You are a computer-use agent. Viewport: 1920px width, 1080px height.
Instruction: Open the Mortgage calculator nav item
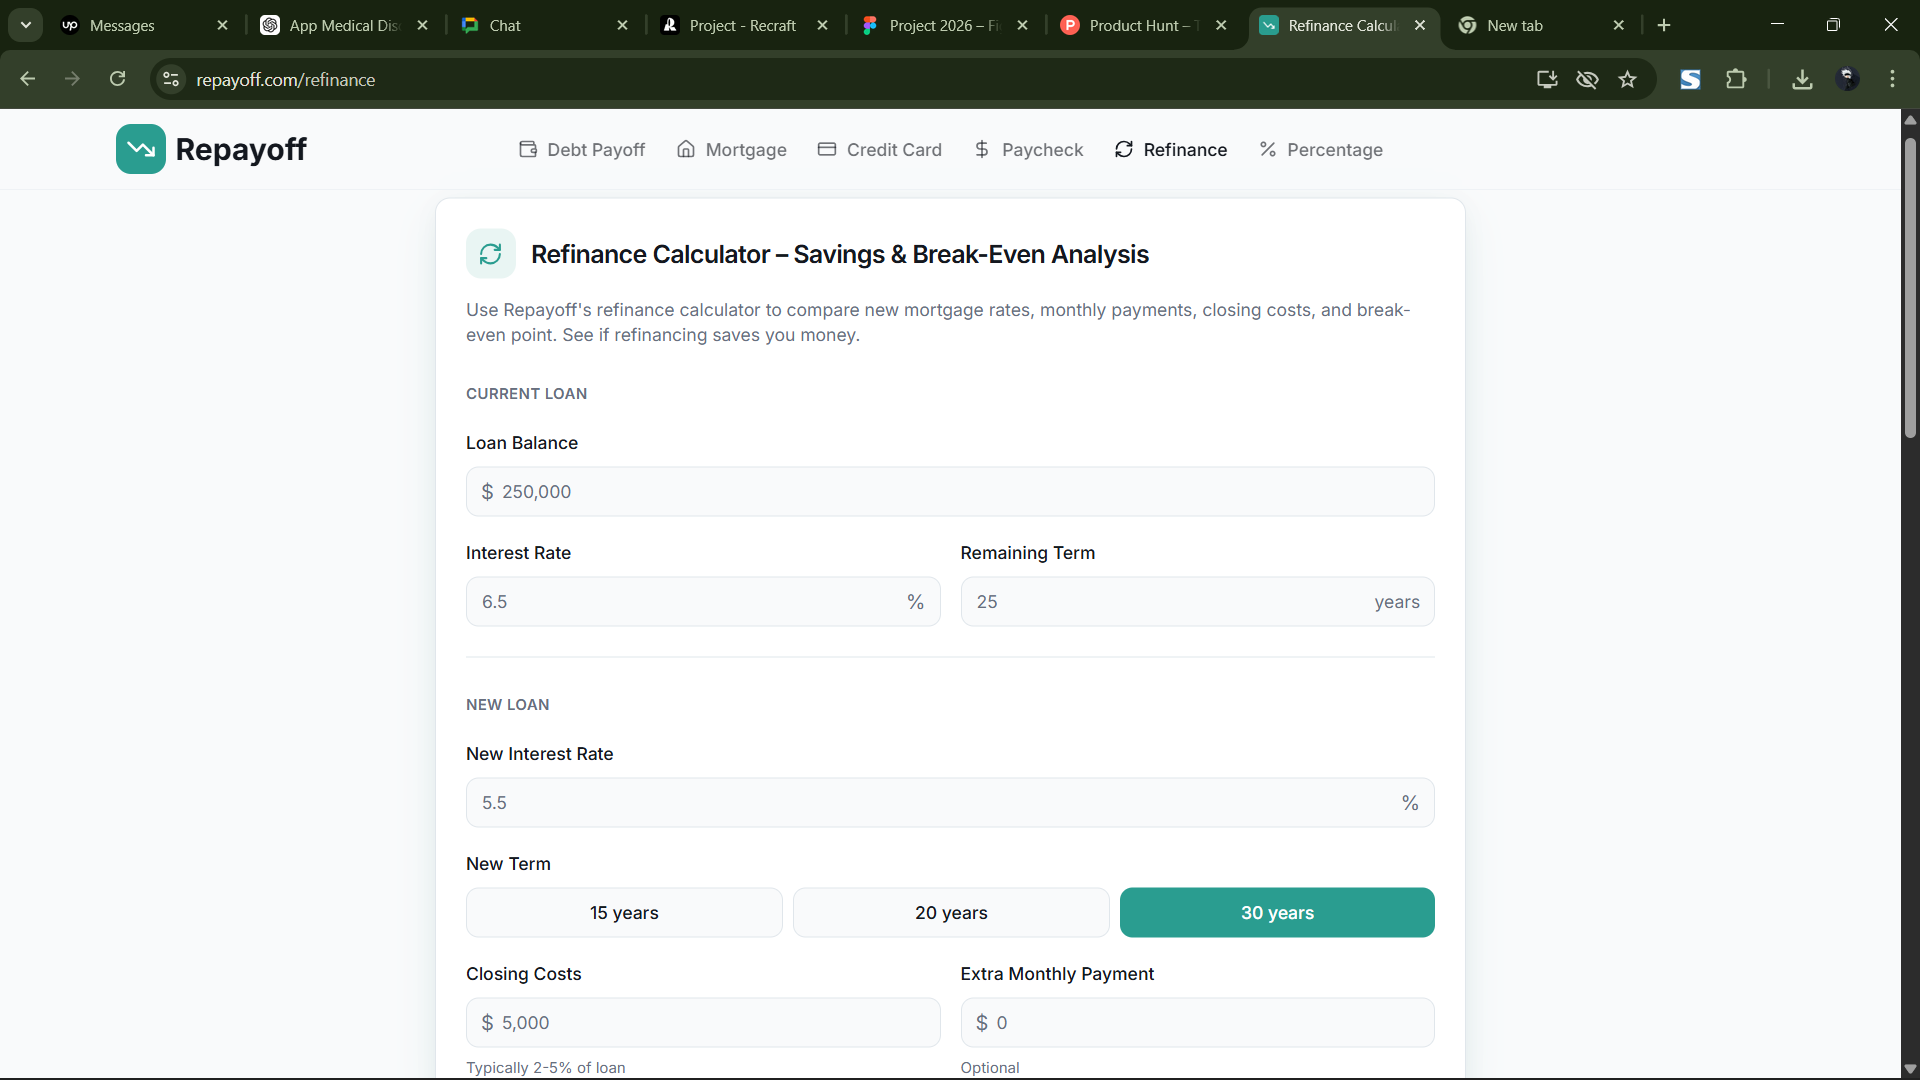tap(732, 149)
